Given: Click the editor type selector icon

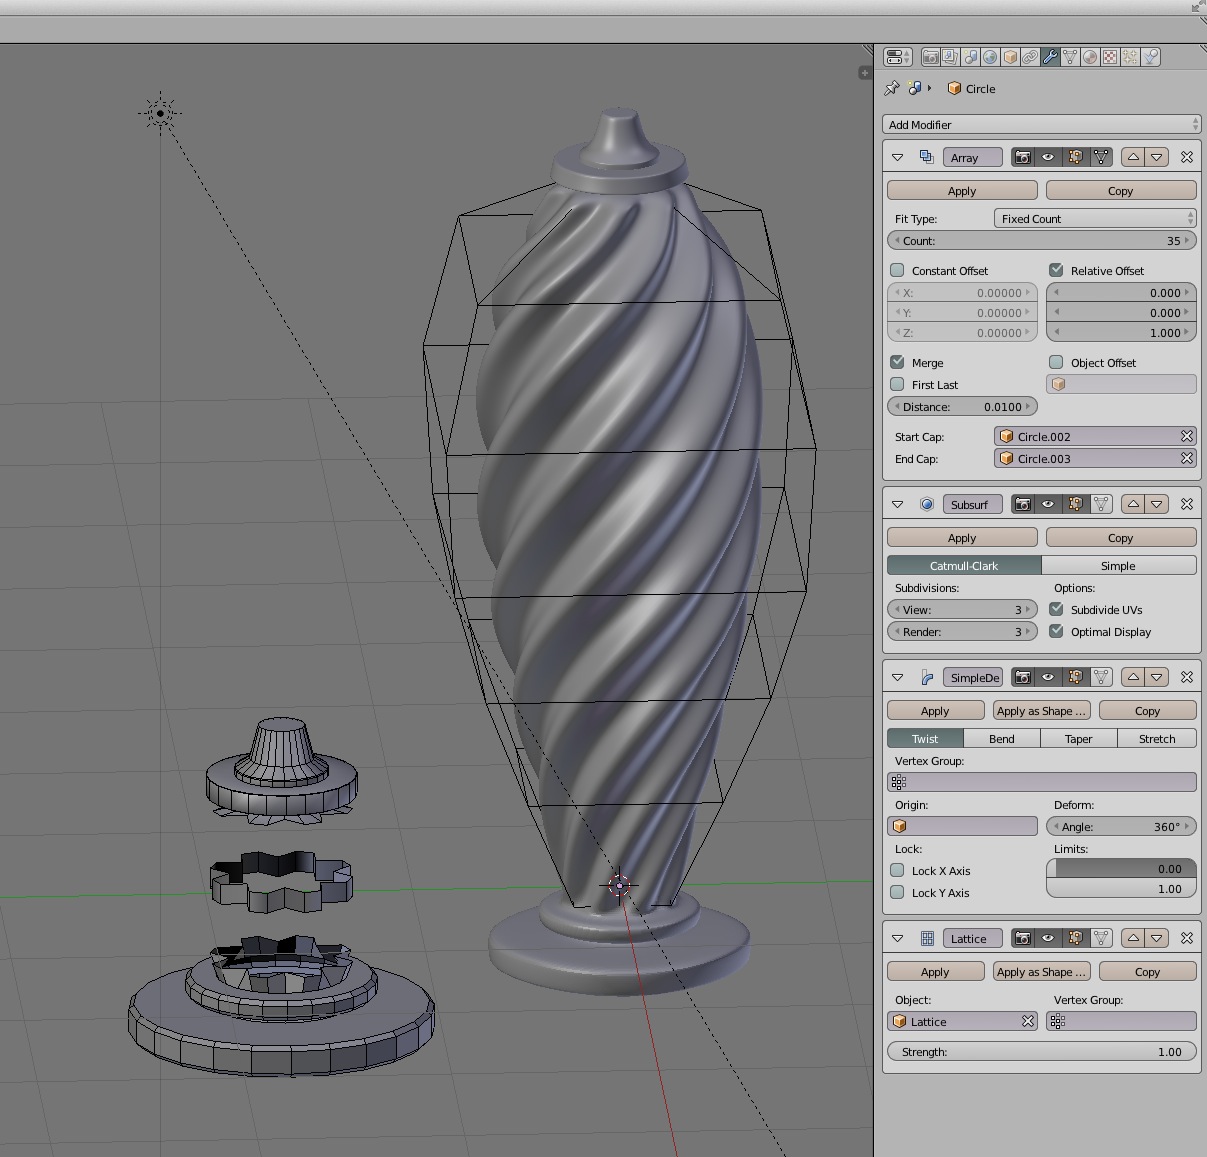Looking at the screenshot, I should (898, 57).
